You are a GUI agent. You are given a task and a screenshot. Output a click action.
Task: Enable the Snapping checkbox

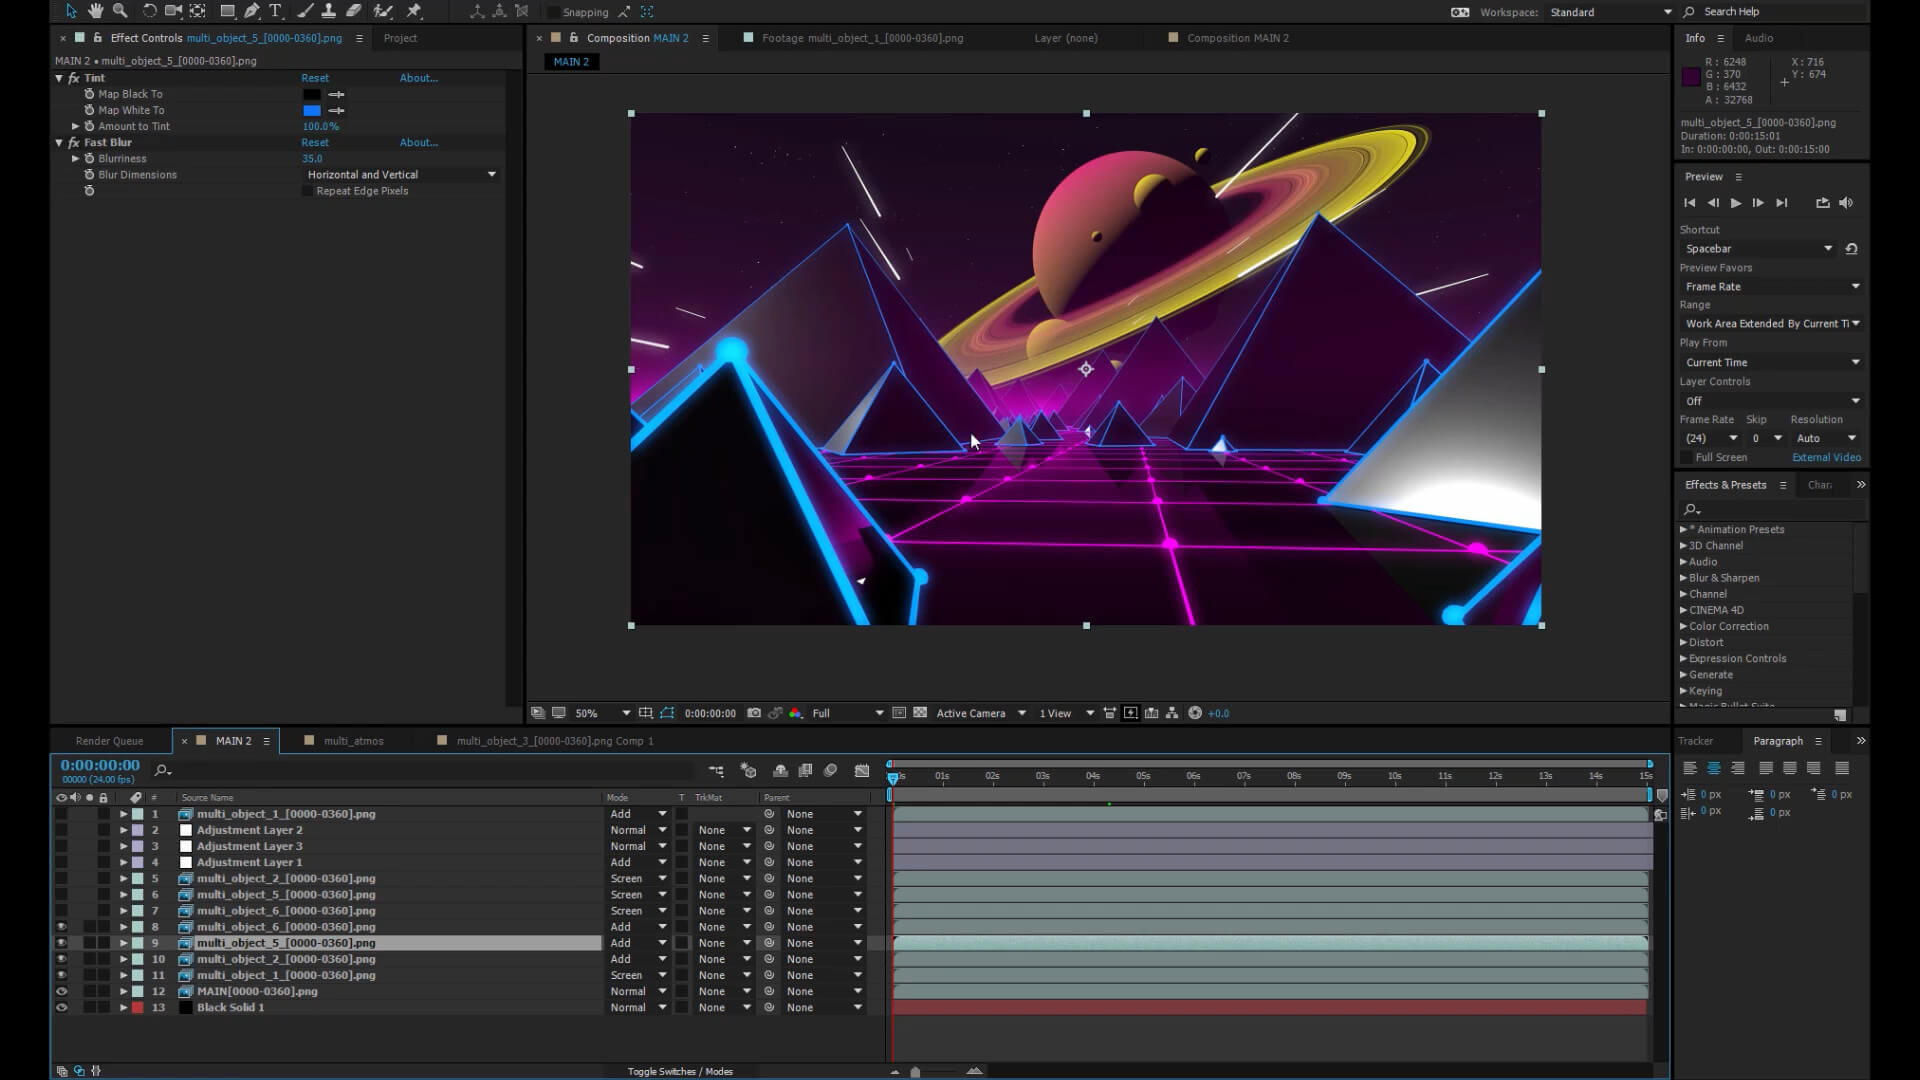point(554,12)
